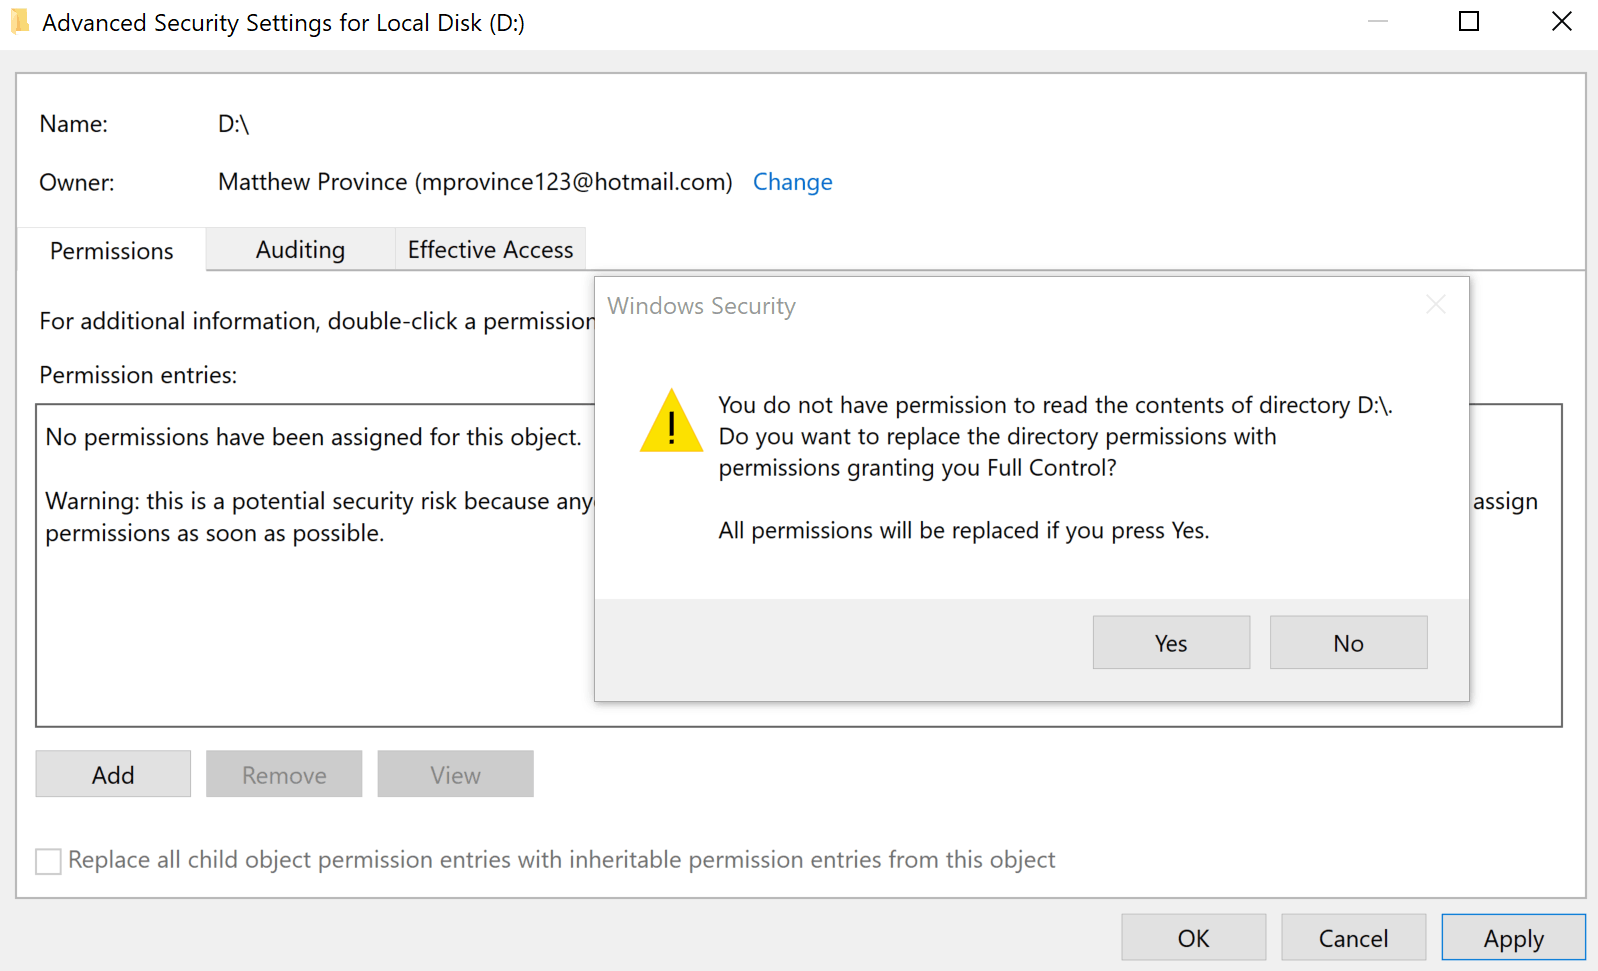Click inside the Permission entries list box
Screen dimensions: 1598x971
pyautogui.click(x=300, y=640)
